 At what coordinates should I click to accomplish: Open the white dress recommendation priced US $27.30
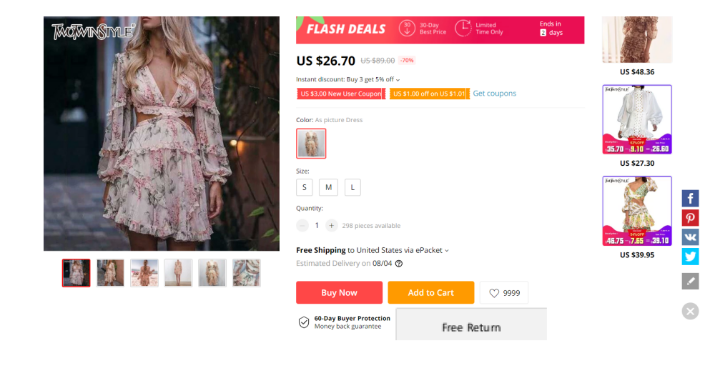(x=637, y=120)
